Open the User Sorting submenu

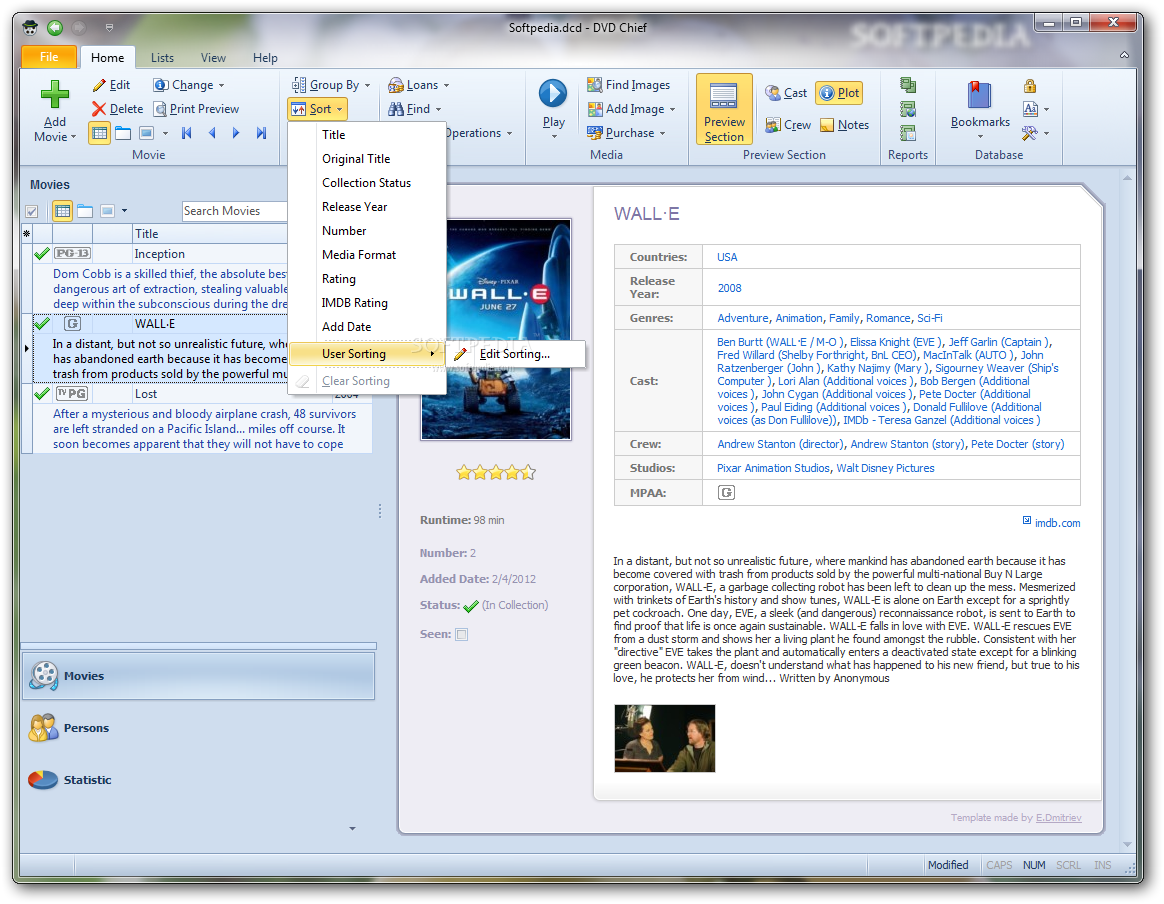click(367, 354)
